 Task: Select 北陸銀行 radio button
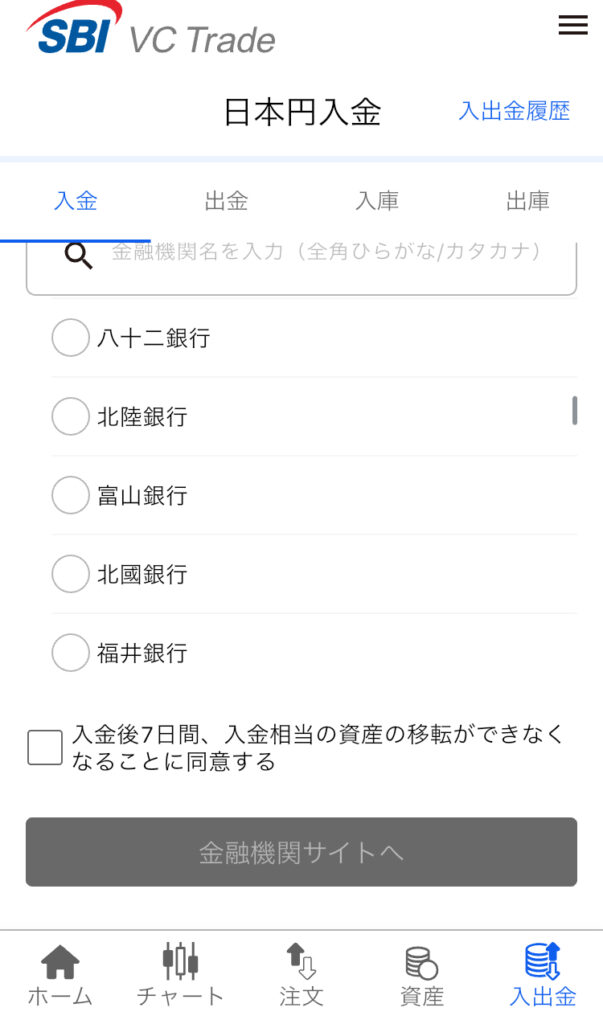pos(70,417)
